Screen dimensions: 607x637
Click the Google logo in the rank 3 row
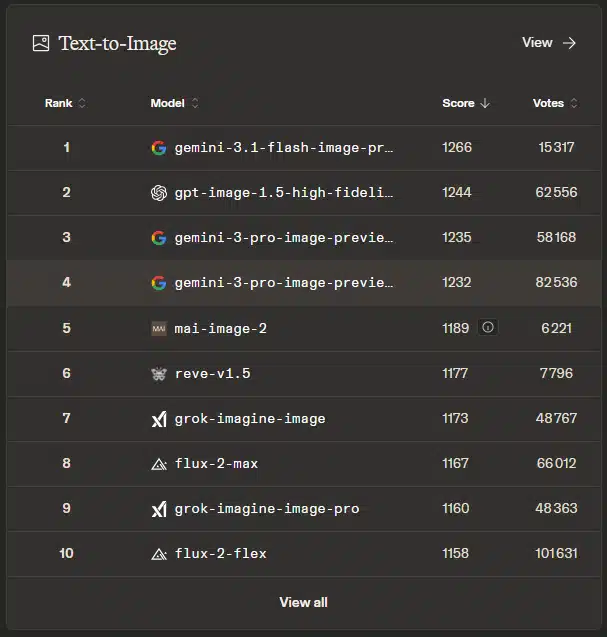click(158, 238)
